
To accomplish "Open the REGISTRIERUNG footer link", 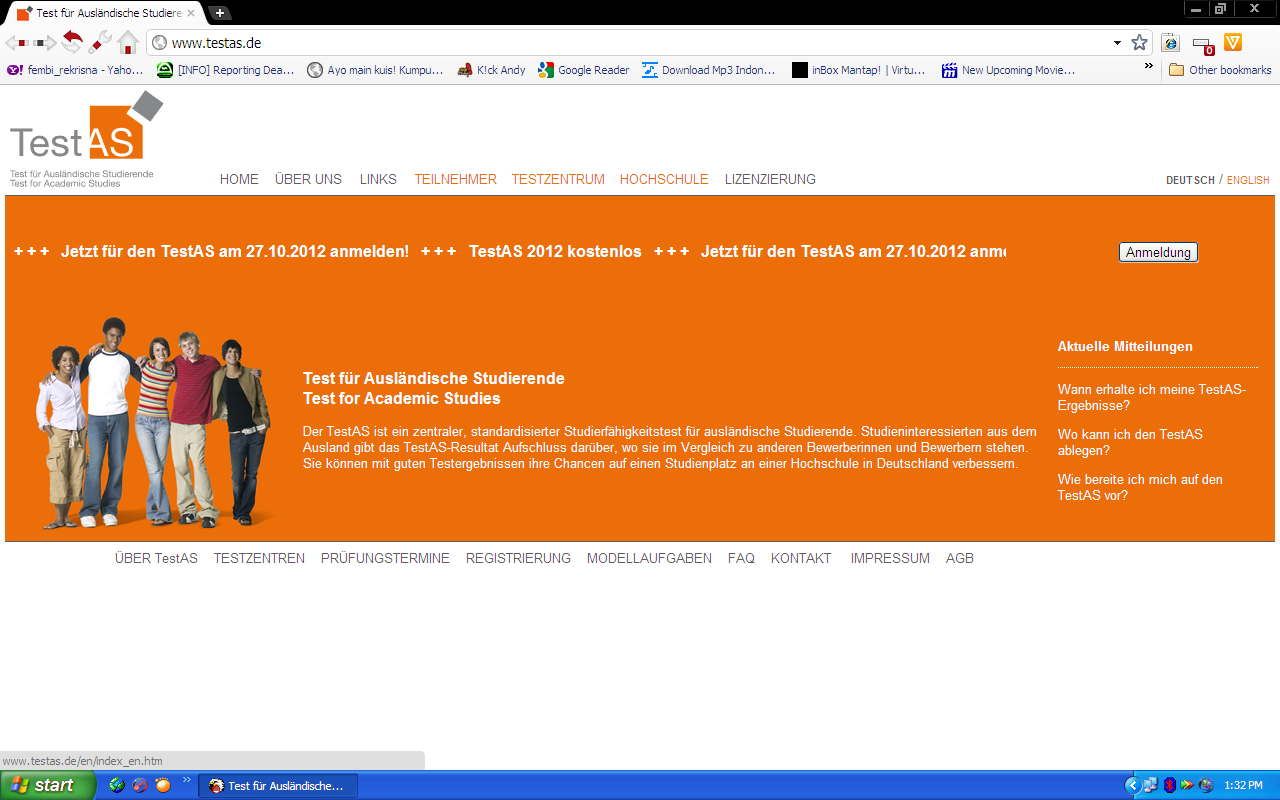I will click(518, 559).
